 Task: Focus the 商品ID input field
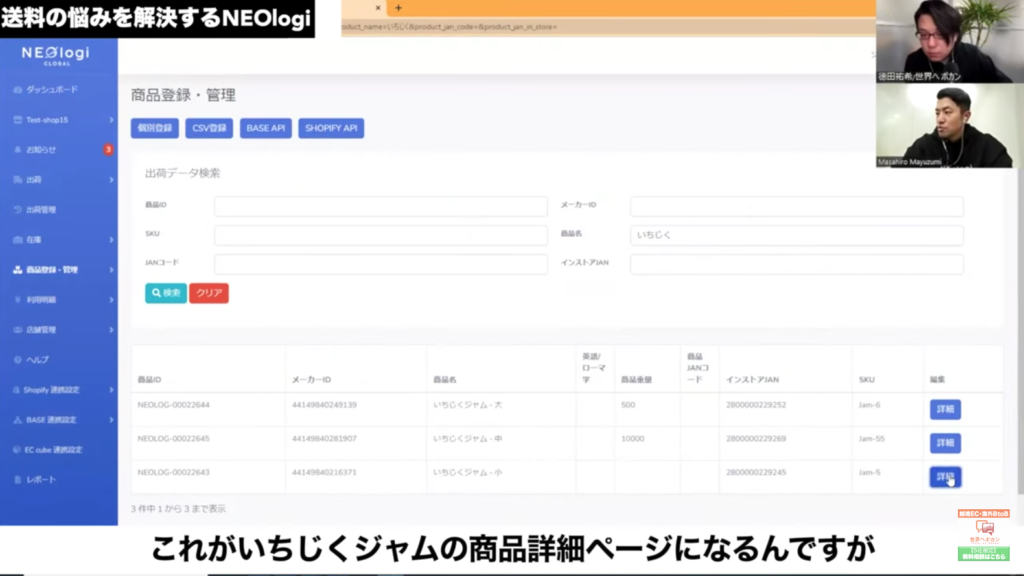tap(381, 206)
